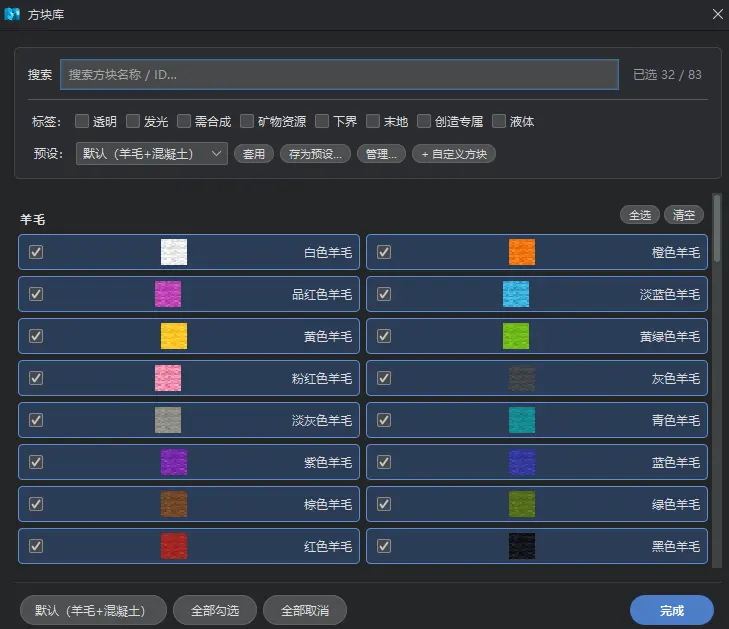
Task: Enable the 液体 tag filter
Action: [x=499, y=121]
